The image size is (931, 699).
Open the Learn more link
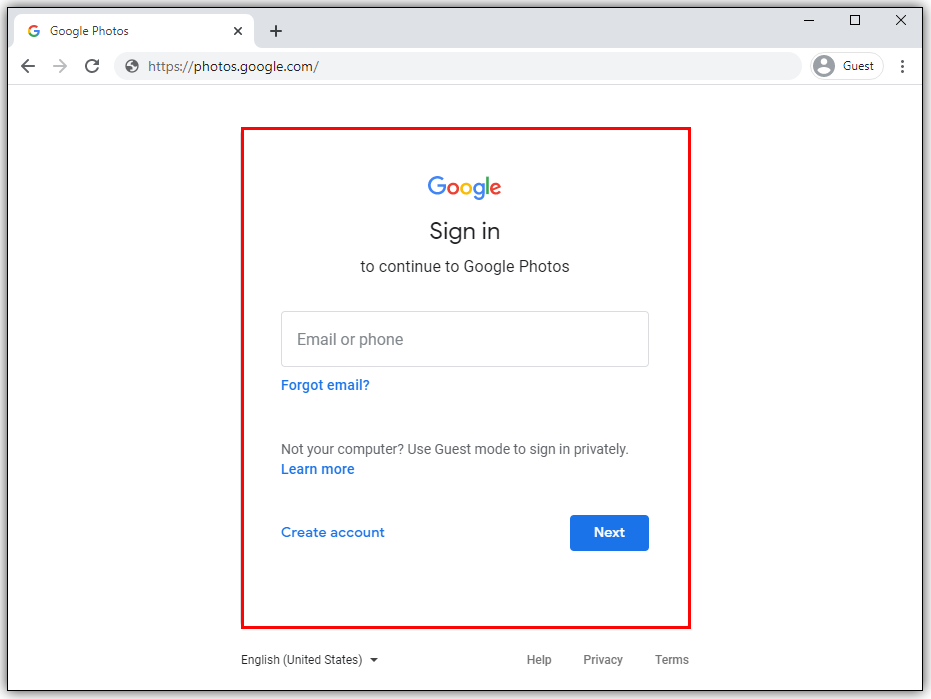[x=318, y=469]
